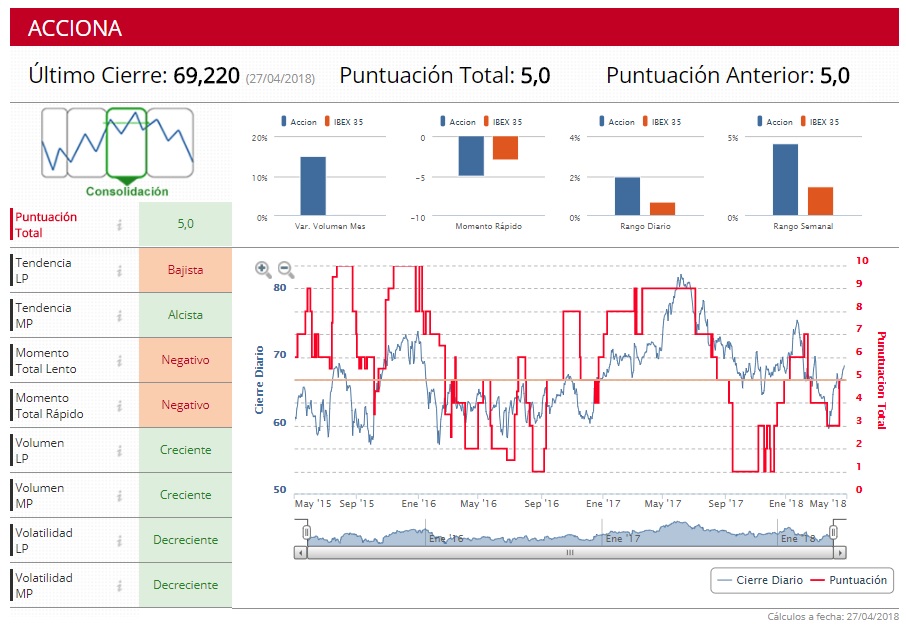The width and height of the screenshot is (906, 628).
Task: Click the Puntuación Total row label
Action: [x=46, y=225]
